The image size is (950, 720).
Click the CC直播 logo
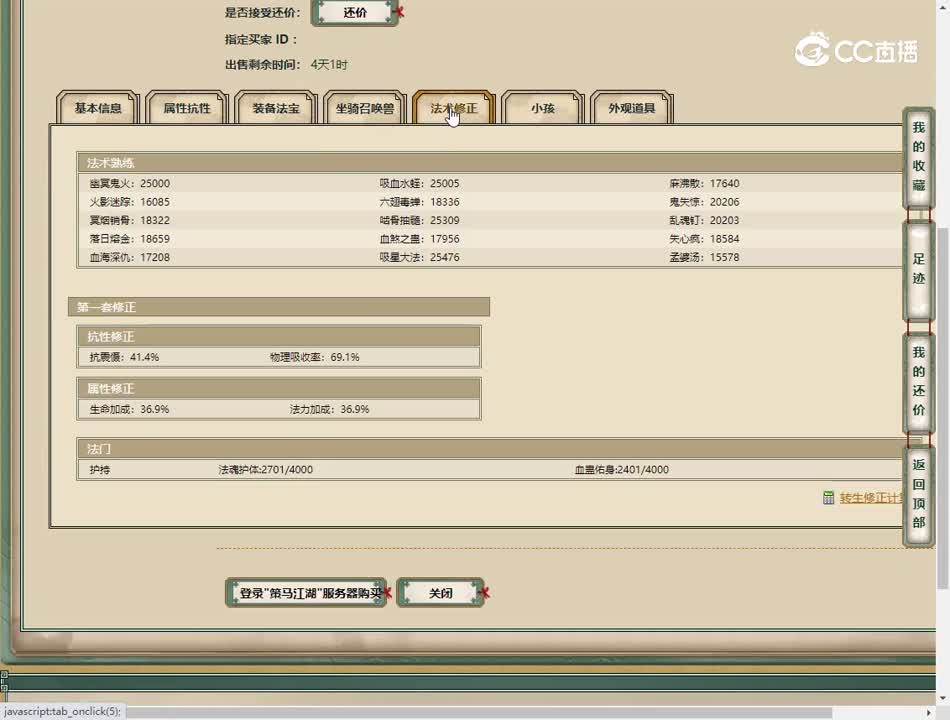click(857, 50)
